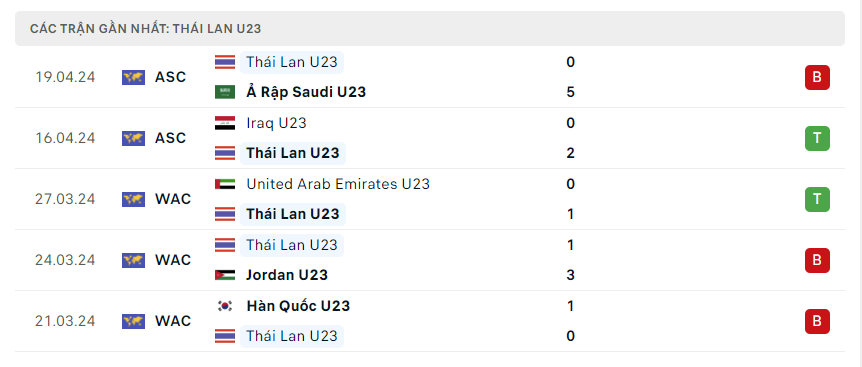
Task: Click the Jordan U23 flag icon
Action: pyautogui.click(x=225, y=275)
